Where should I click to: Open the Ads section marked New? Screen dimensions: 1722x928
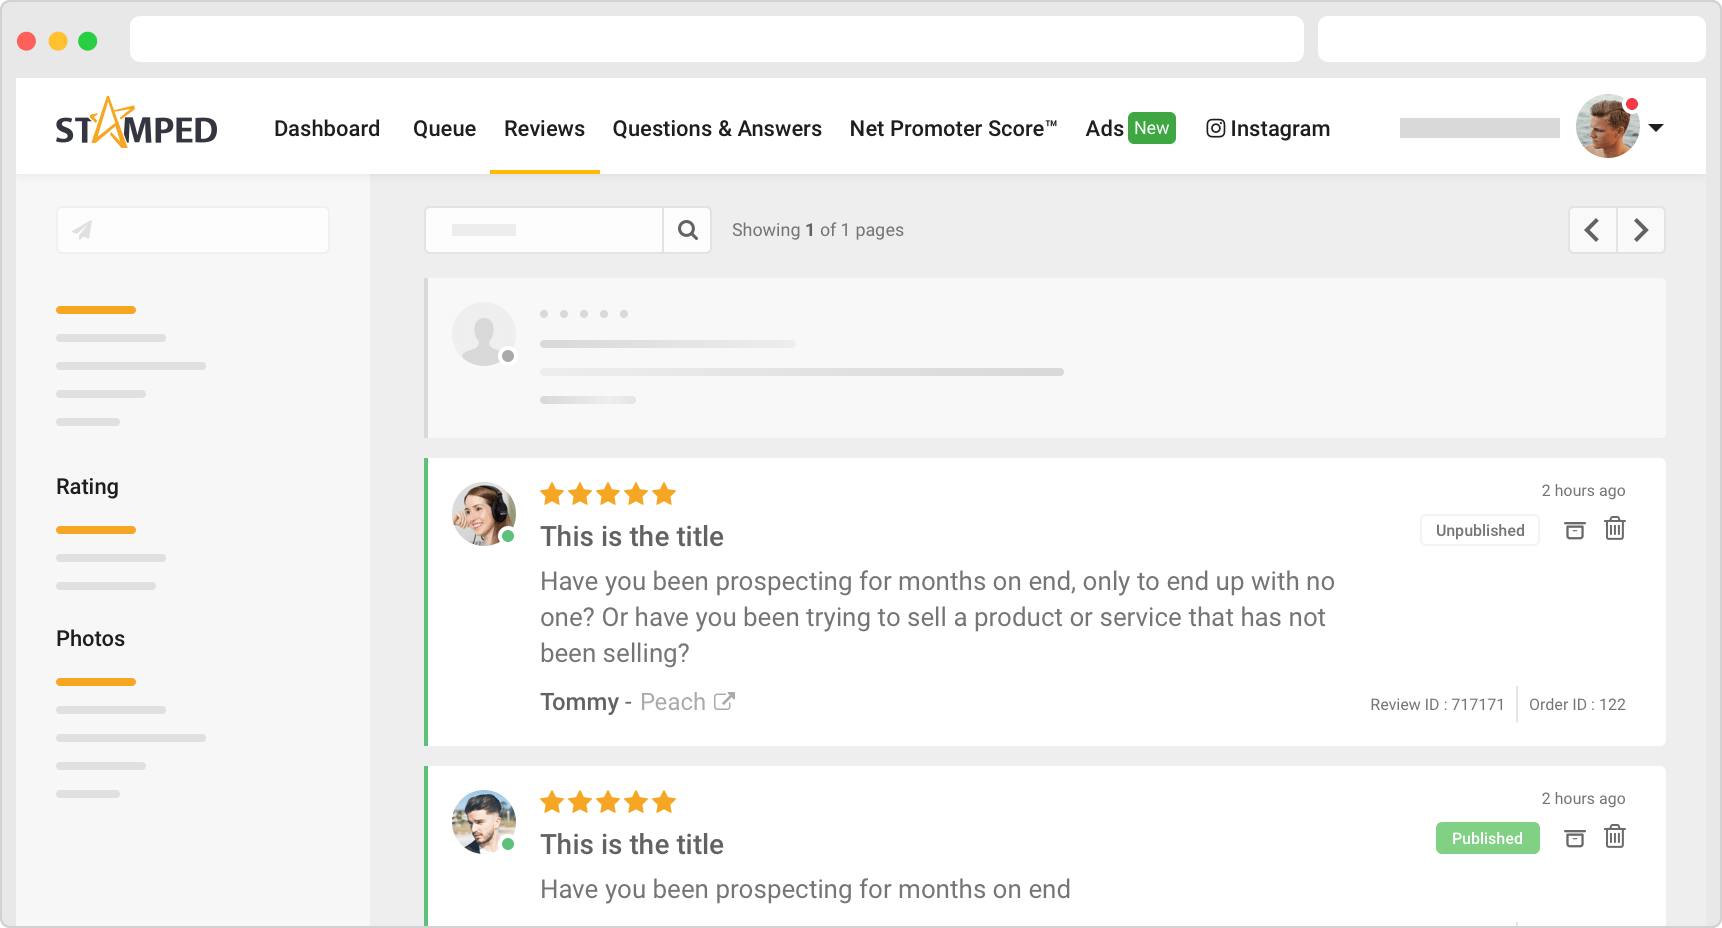pos(1129,128)
